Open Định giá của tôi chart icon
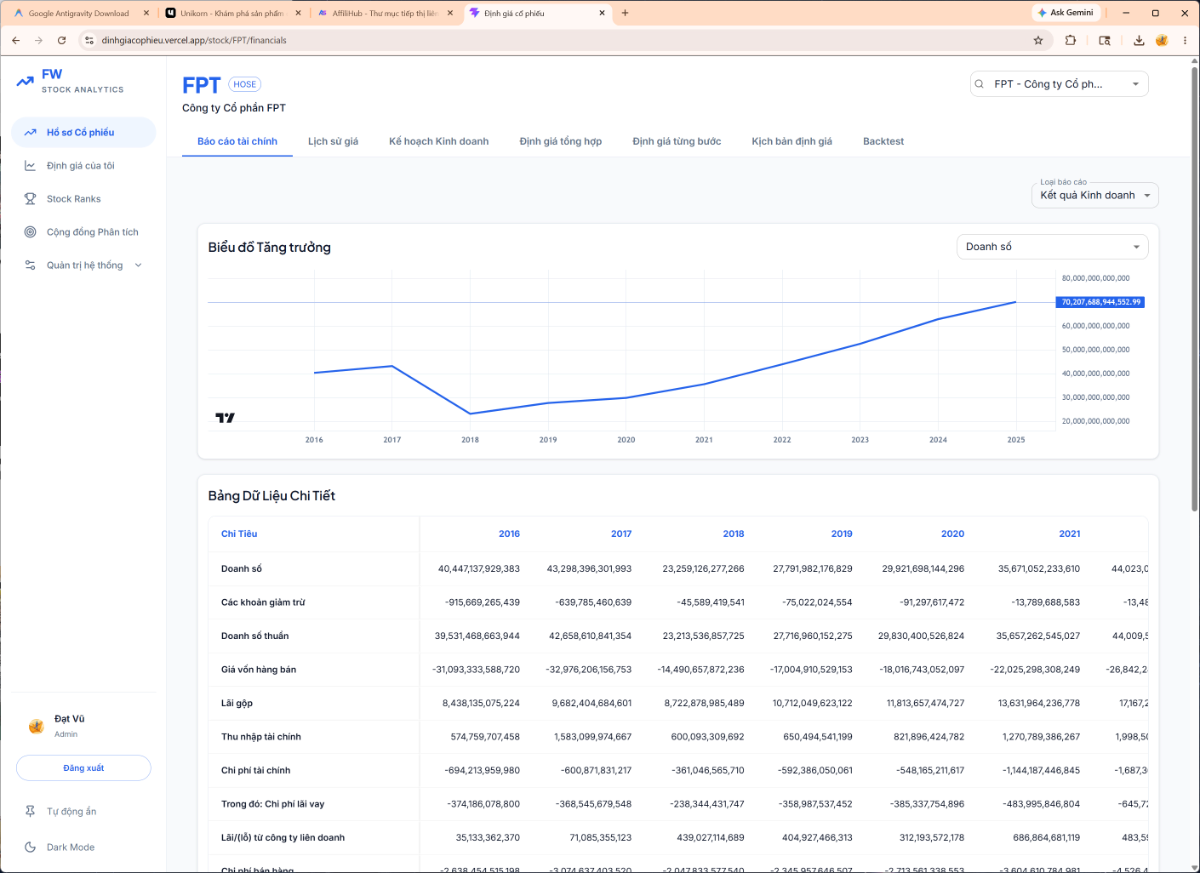Screen dimensions: 1200x873 point(31,165)
